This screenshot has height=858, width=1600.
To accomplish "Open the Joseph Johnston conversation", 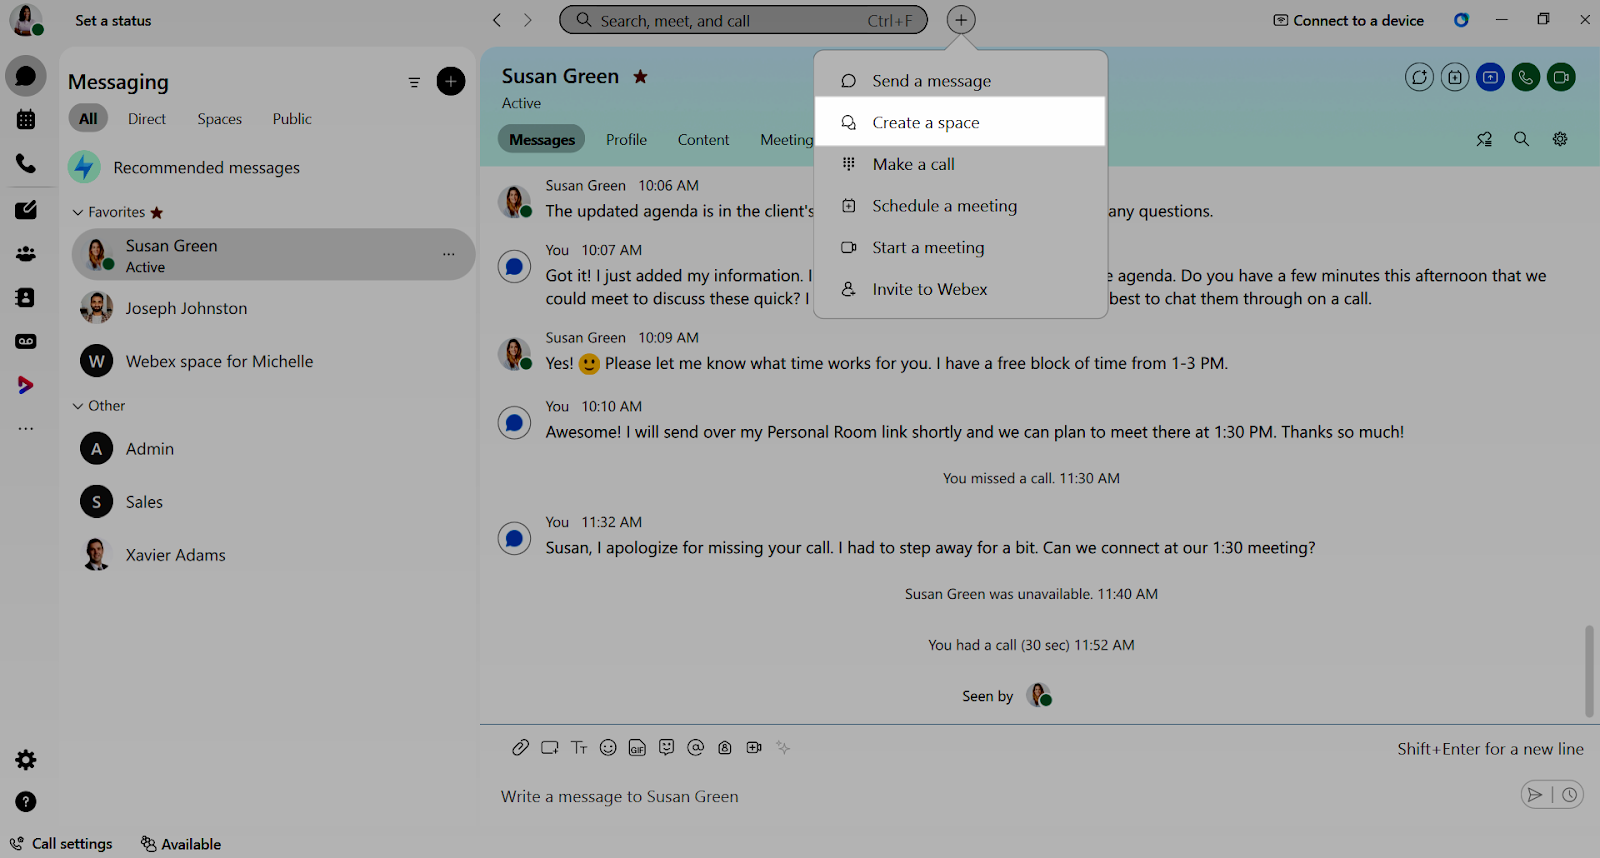I will click(273, 308).
